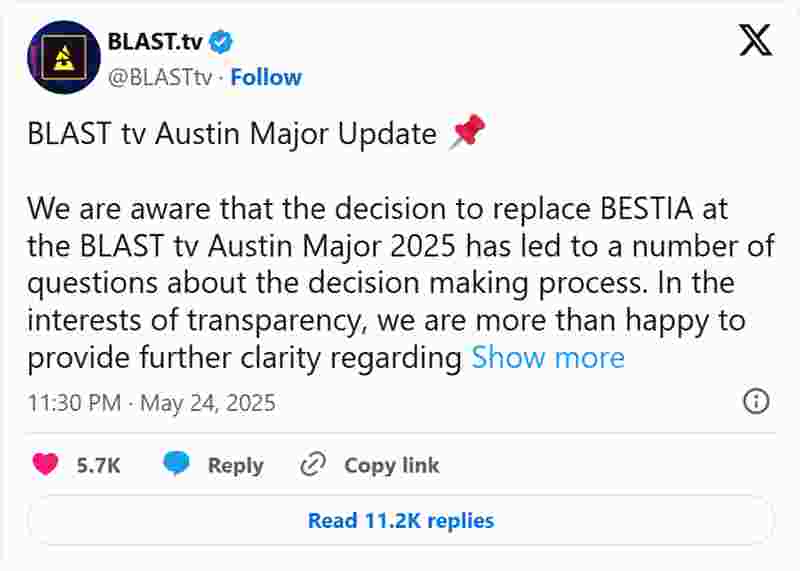Open the 11:30 PM May 24, 2025 timestamp
The height and width of the screenshot is (571, 800).
[152, 403]
